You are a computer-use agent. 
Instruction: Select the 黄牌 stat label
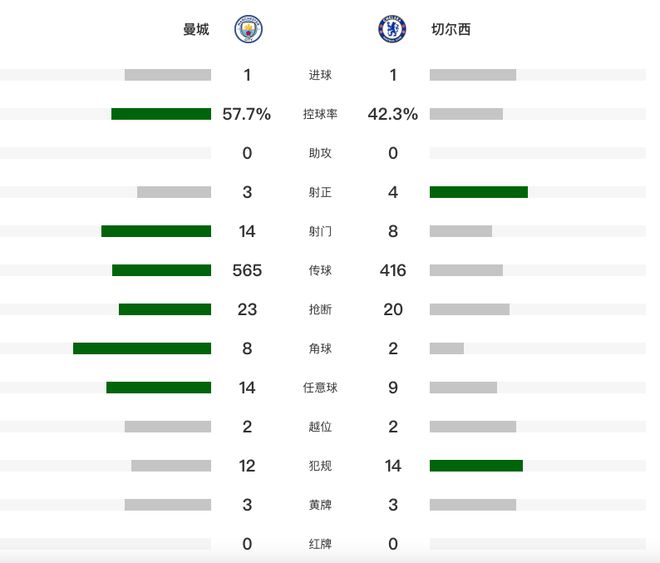tap(320, 504)
